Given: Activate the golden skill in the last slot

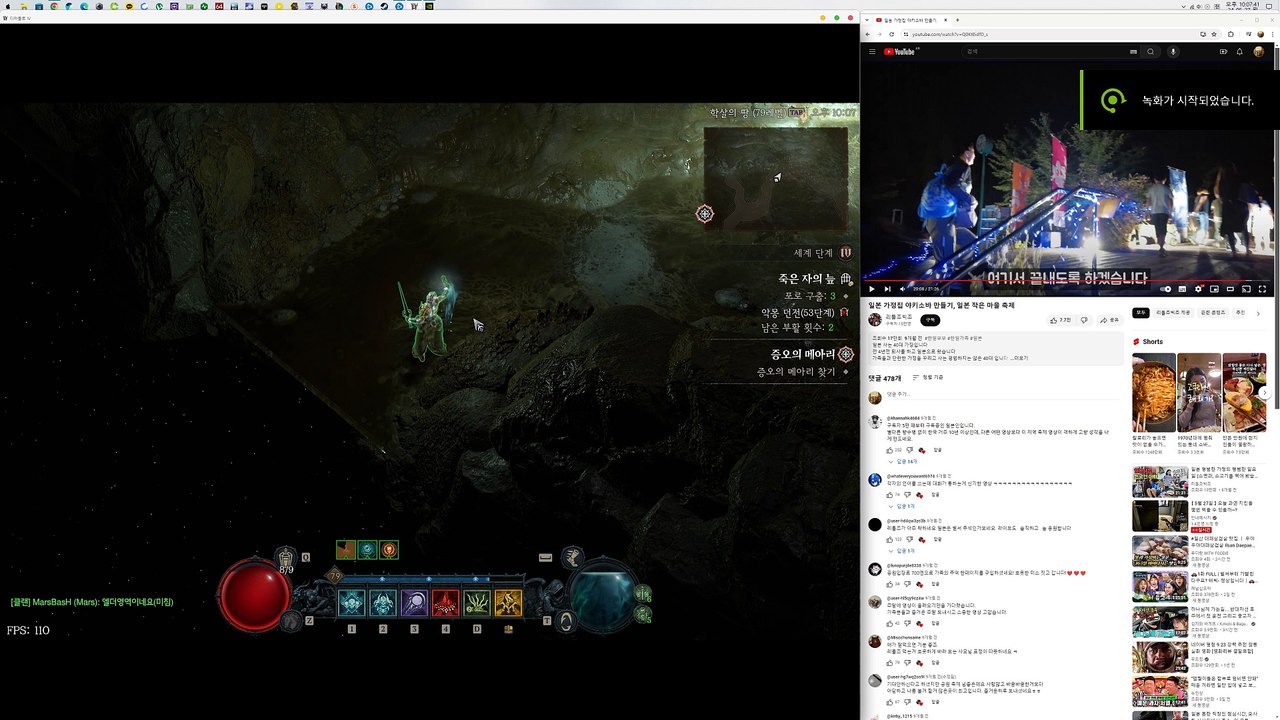Looking at the screenshot, I should 508,603.
